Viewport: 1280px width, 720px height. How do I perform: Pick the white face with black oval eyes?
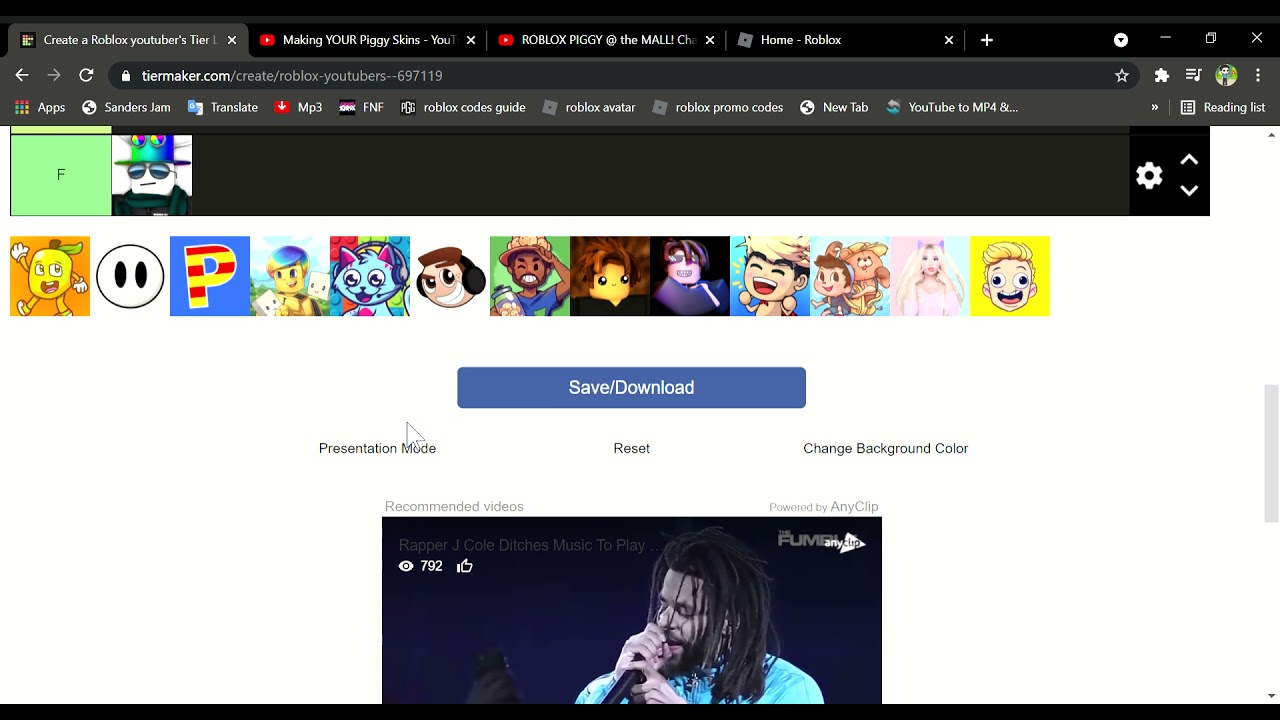point(130,276)
